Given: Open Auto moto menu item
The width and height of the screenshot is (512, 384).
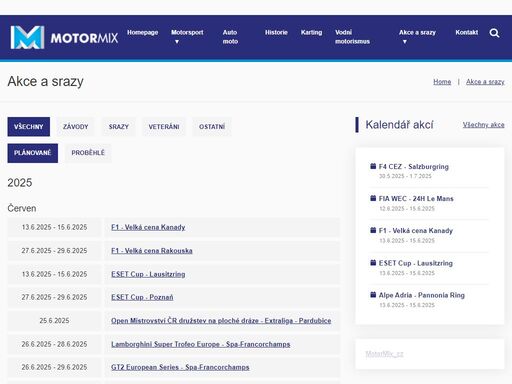Looking at the screenshot, I should click(230, 37).
